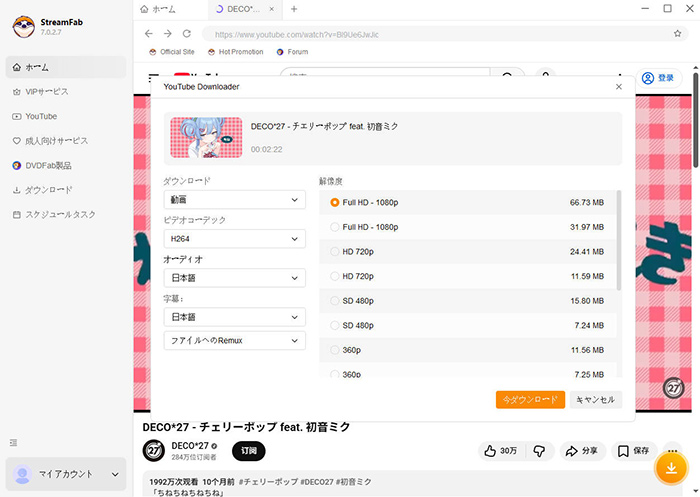Click the resolution list scrollbar
This screenshot has height=497, width=700.
619,240
